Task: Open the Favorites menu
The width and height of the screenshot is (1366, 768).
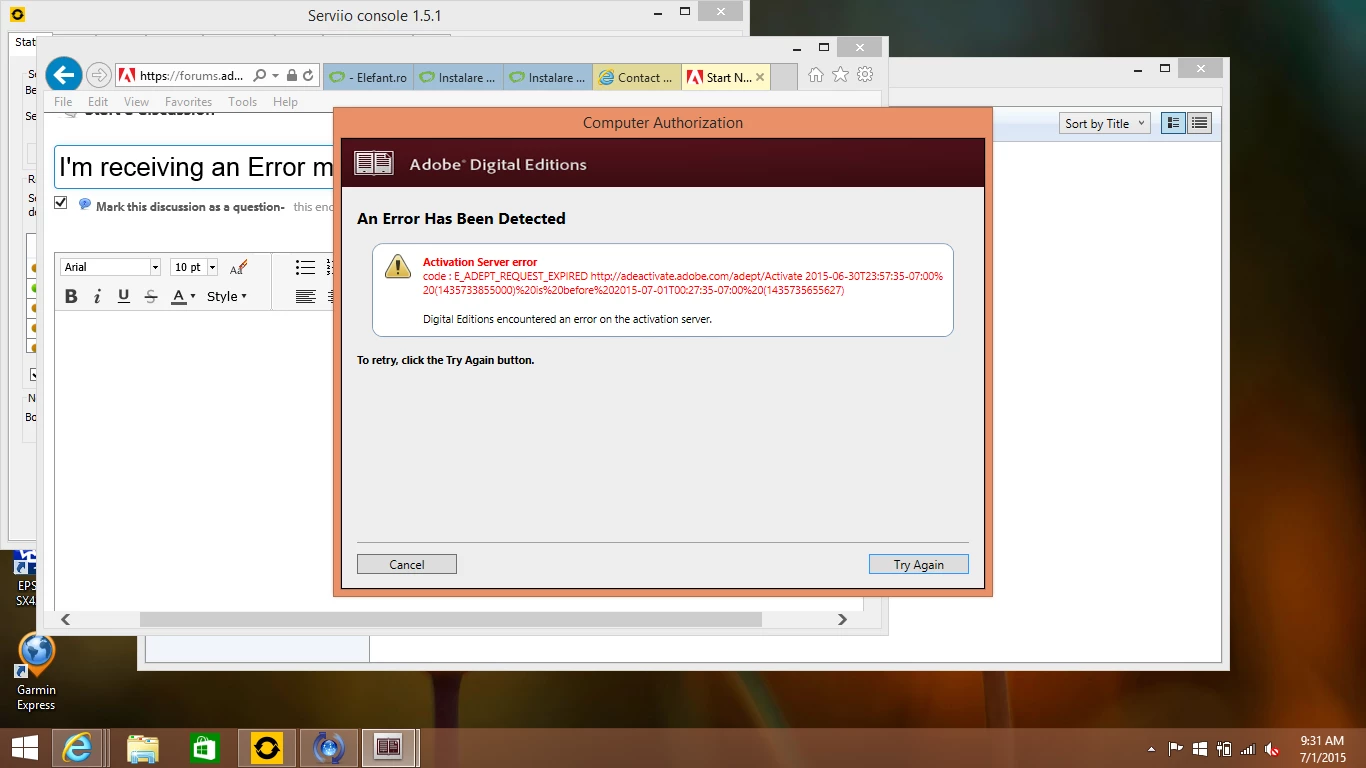Action: pyautogui.click(x=188, y=102)
